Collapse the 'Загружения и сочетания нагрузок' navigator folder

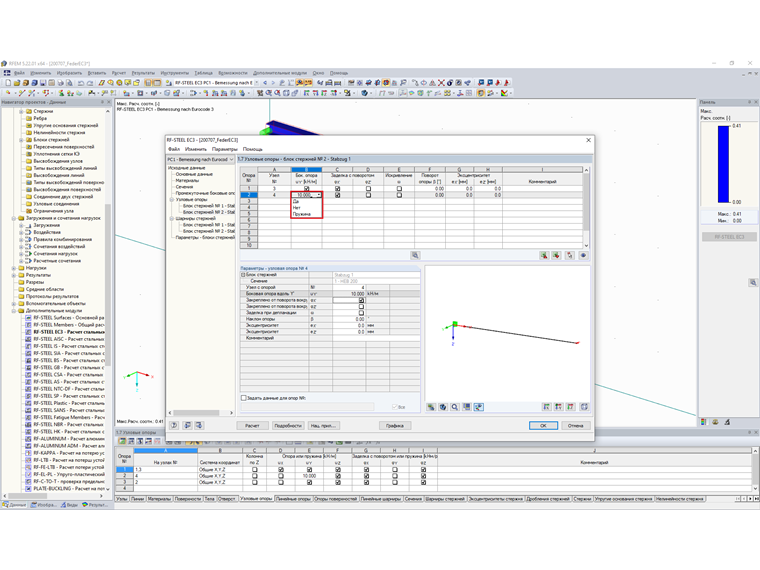[x=14, y=218]
